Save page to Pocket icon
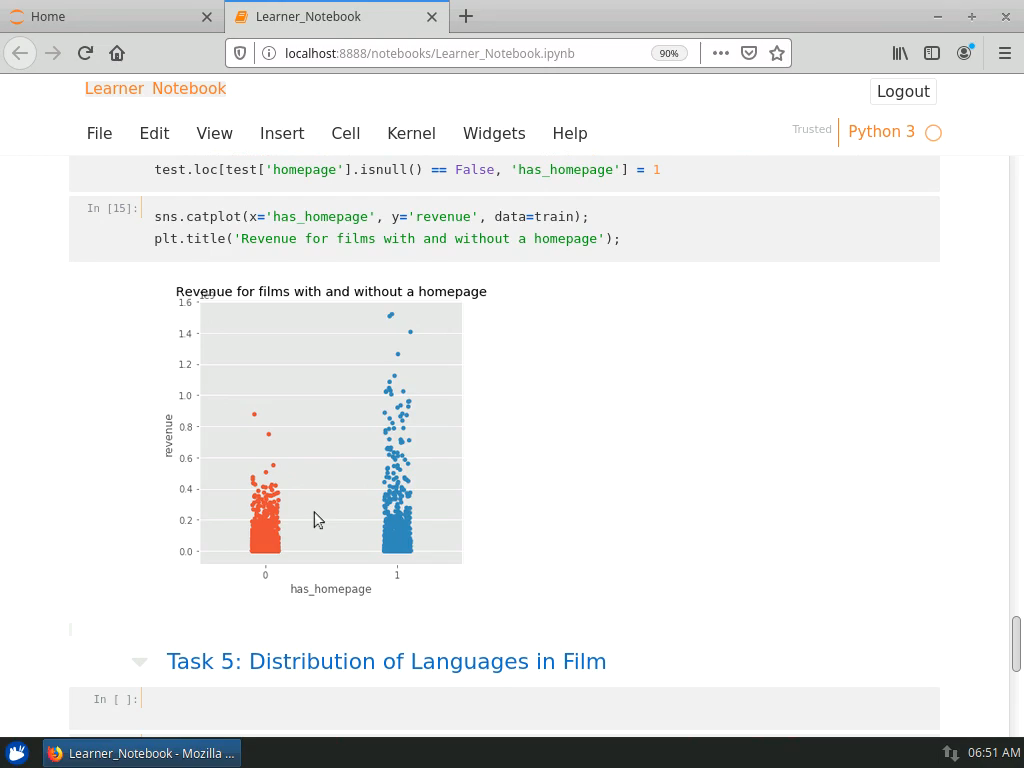1024x768 pixels. pyautogui.click(x=748, y=53)
